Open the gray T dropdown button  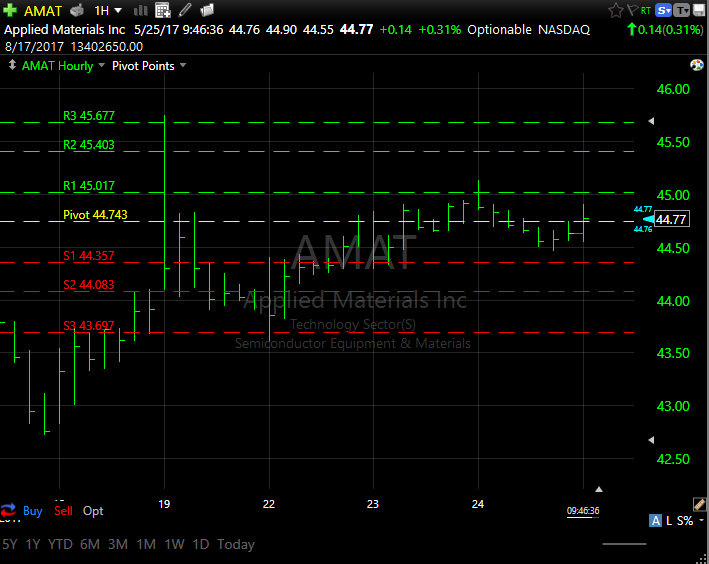coord(681,10)
